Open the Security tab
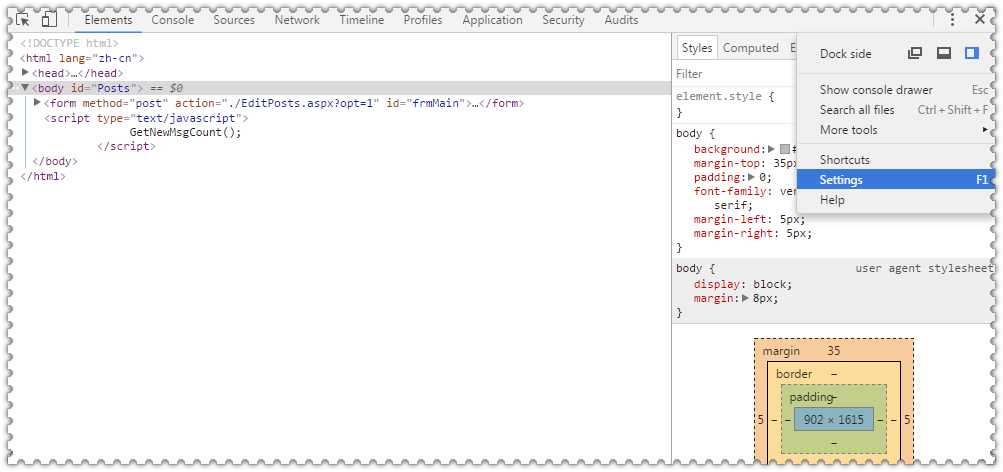The width and height of the screenshot is (1003, 472). click(564, 20)
